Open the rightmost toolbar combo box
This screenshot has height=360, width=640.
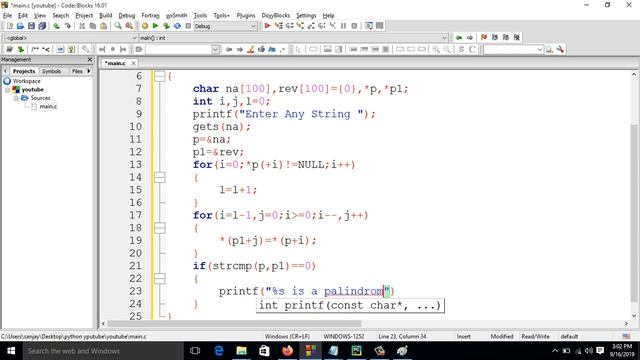coord(540,49)
